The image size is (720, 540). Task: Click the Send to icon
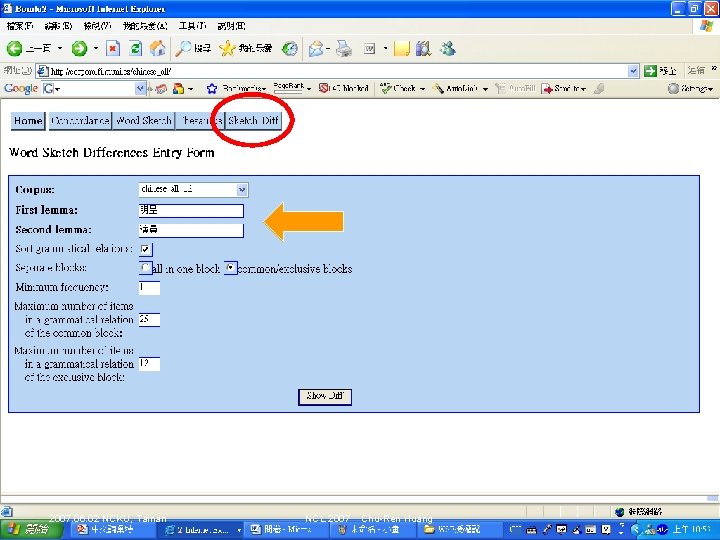(x=547, y=89)
